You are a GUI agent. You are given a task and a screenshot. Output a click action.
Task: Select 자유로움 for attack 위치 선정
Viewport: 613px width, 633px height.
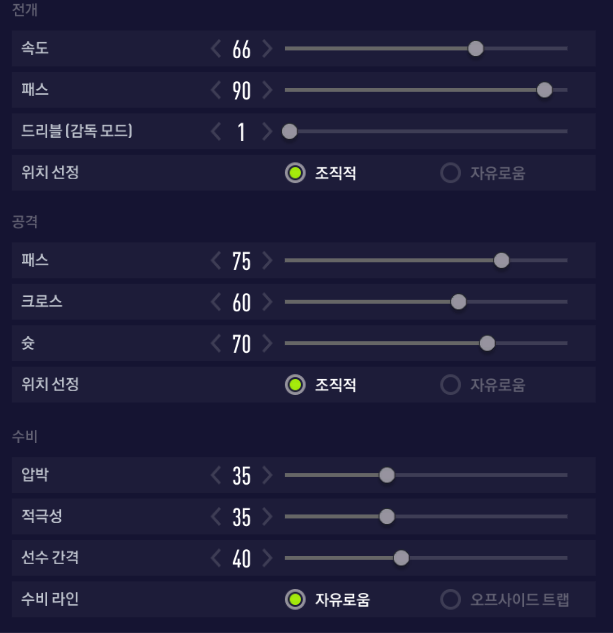pos(451,385)
